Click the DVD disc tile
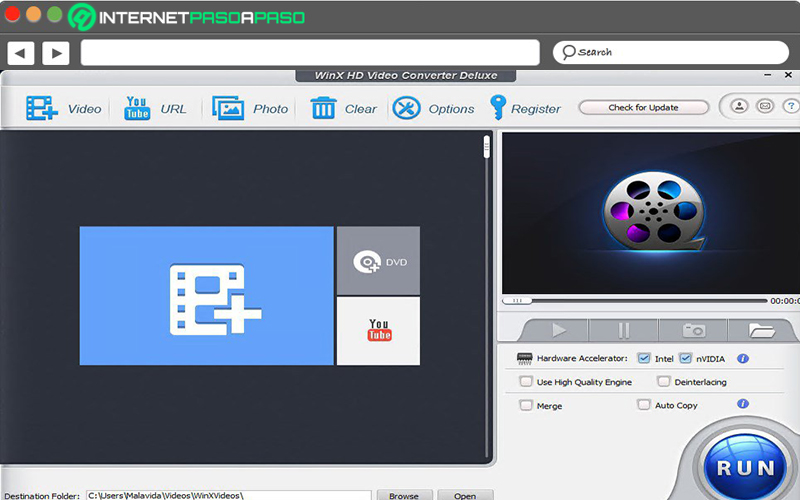800x500 pixels. tap(379, 261)
